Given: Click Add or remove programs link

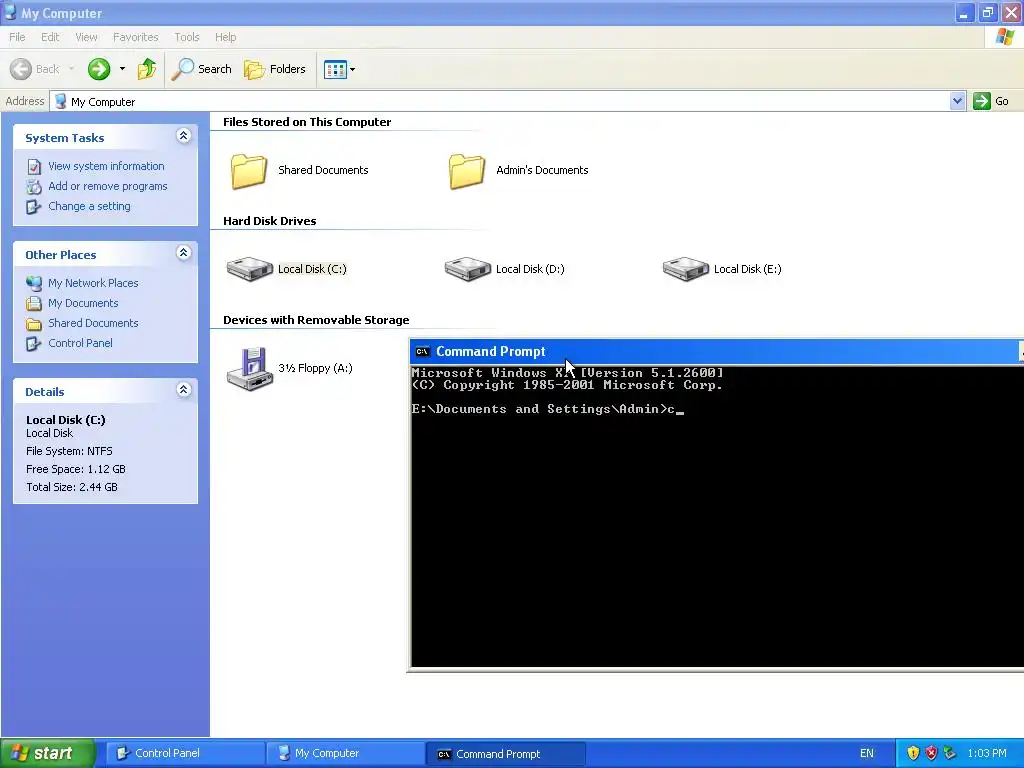Looking at the screenshot, I should (108, 186).
